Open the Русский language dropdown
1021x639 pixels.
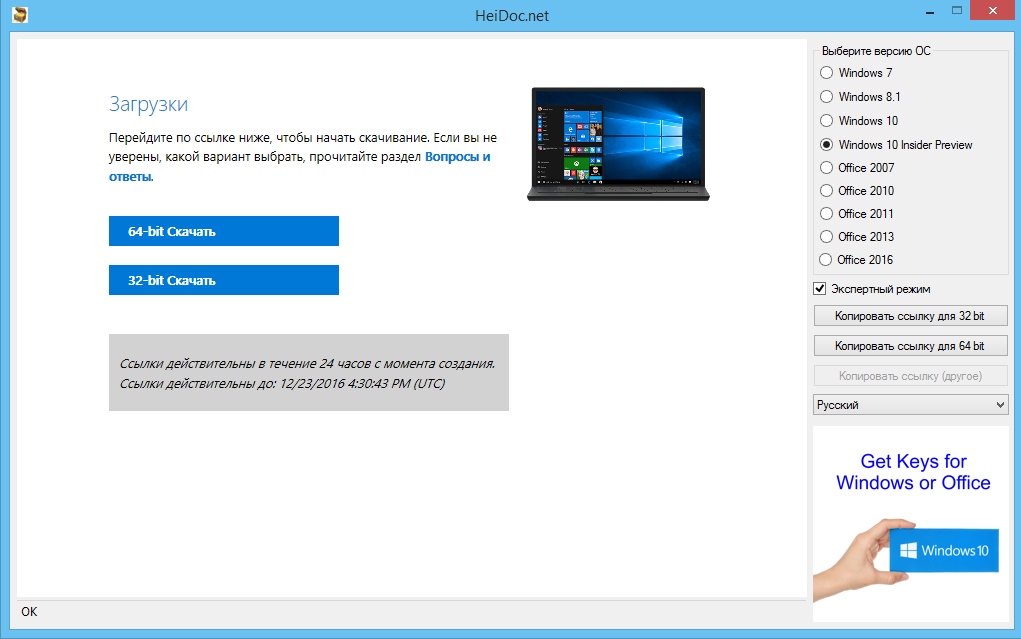(910, 405)
